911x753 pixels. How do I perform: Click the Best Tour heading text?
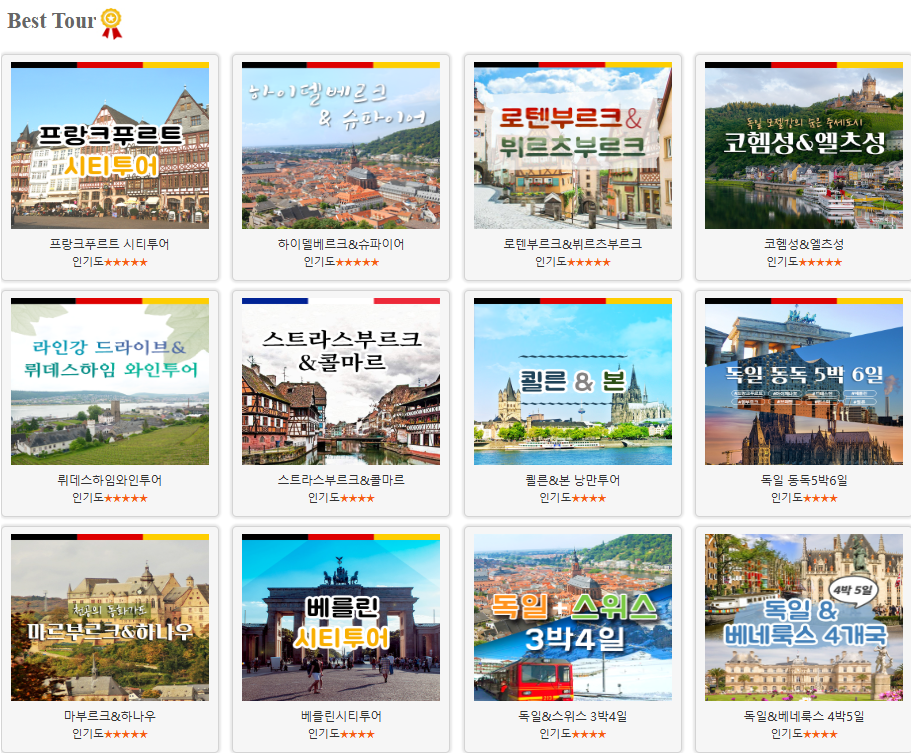pos(52,21)
